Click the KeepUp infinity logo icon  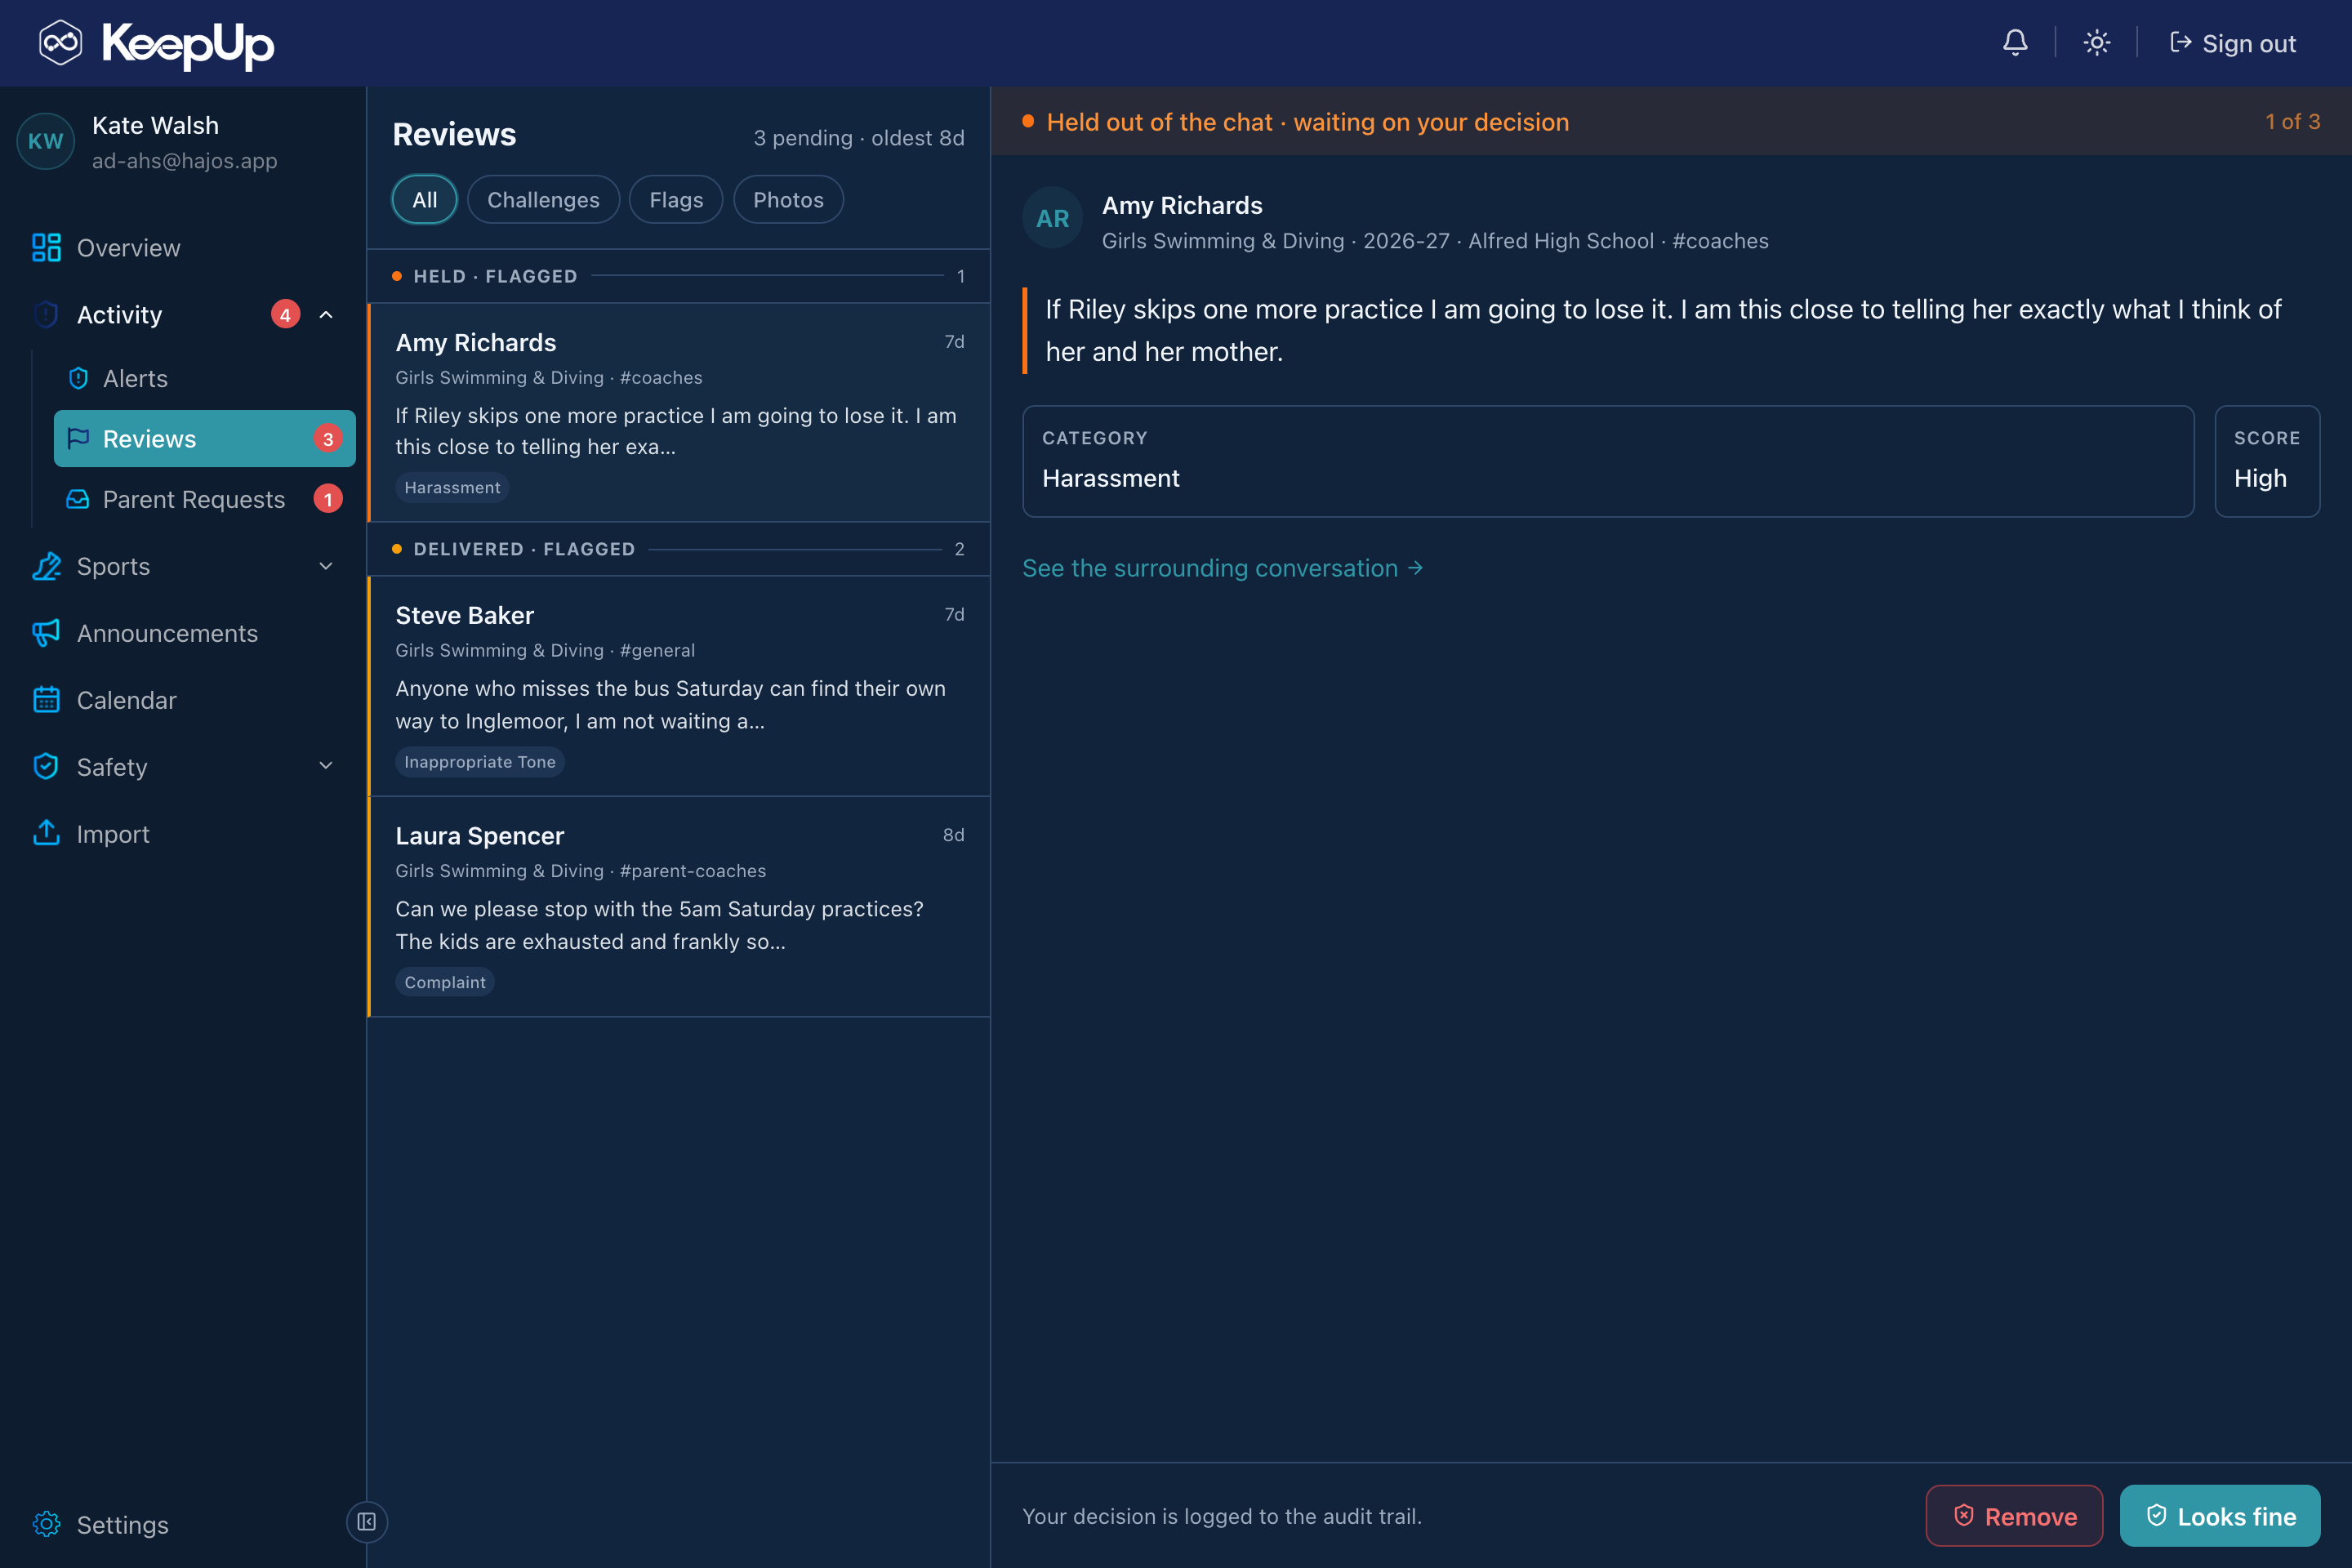(x=60, y=43)
